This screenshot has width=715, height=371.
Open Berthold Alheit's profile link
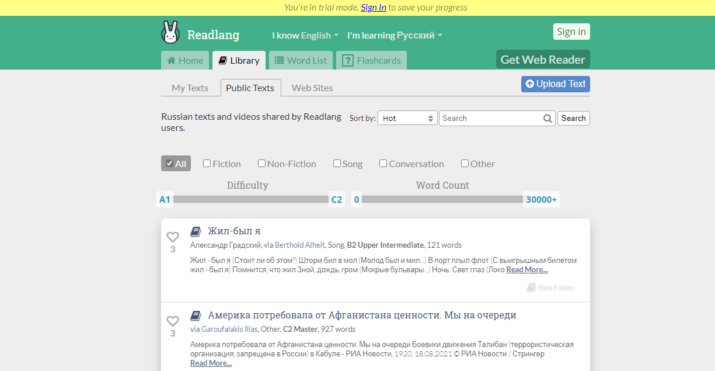[x=300, y=245]
